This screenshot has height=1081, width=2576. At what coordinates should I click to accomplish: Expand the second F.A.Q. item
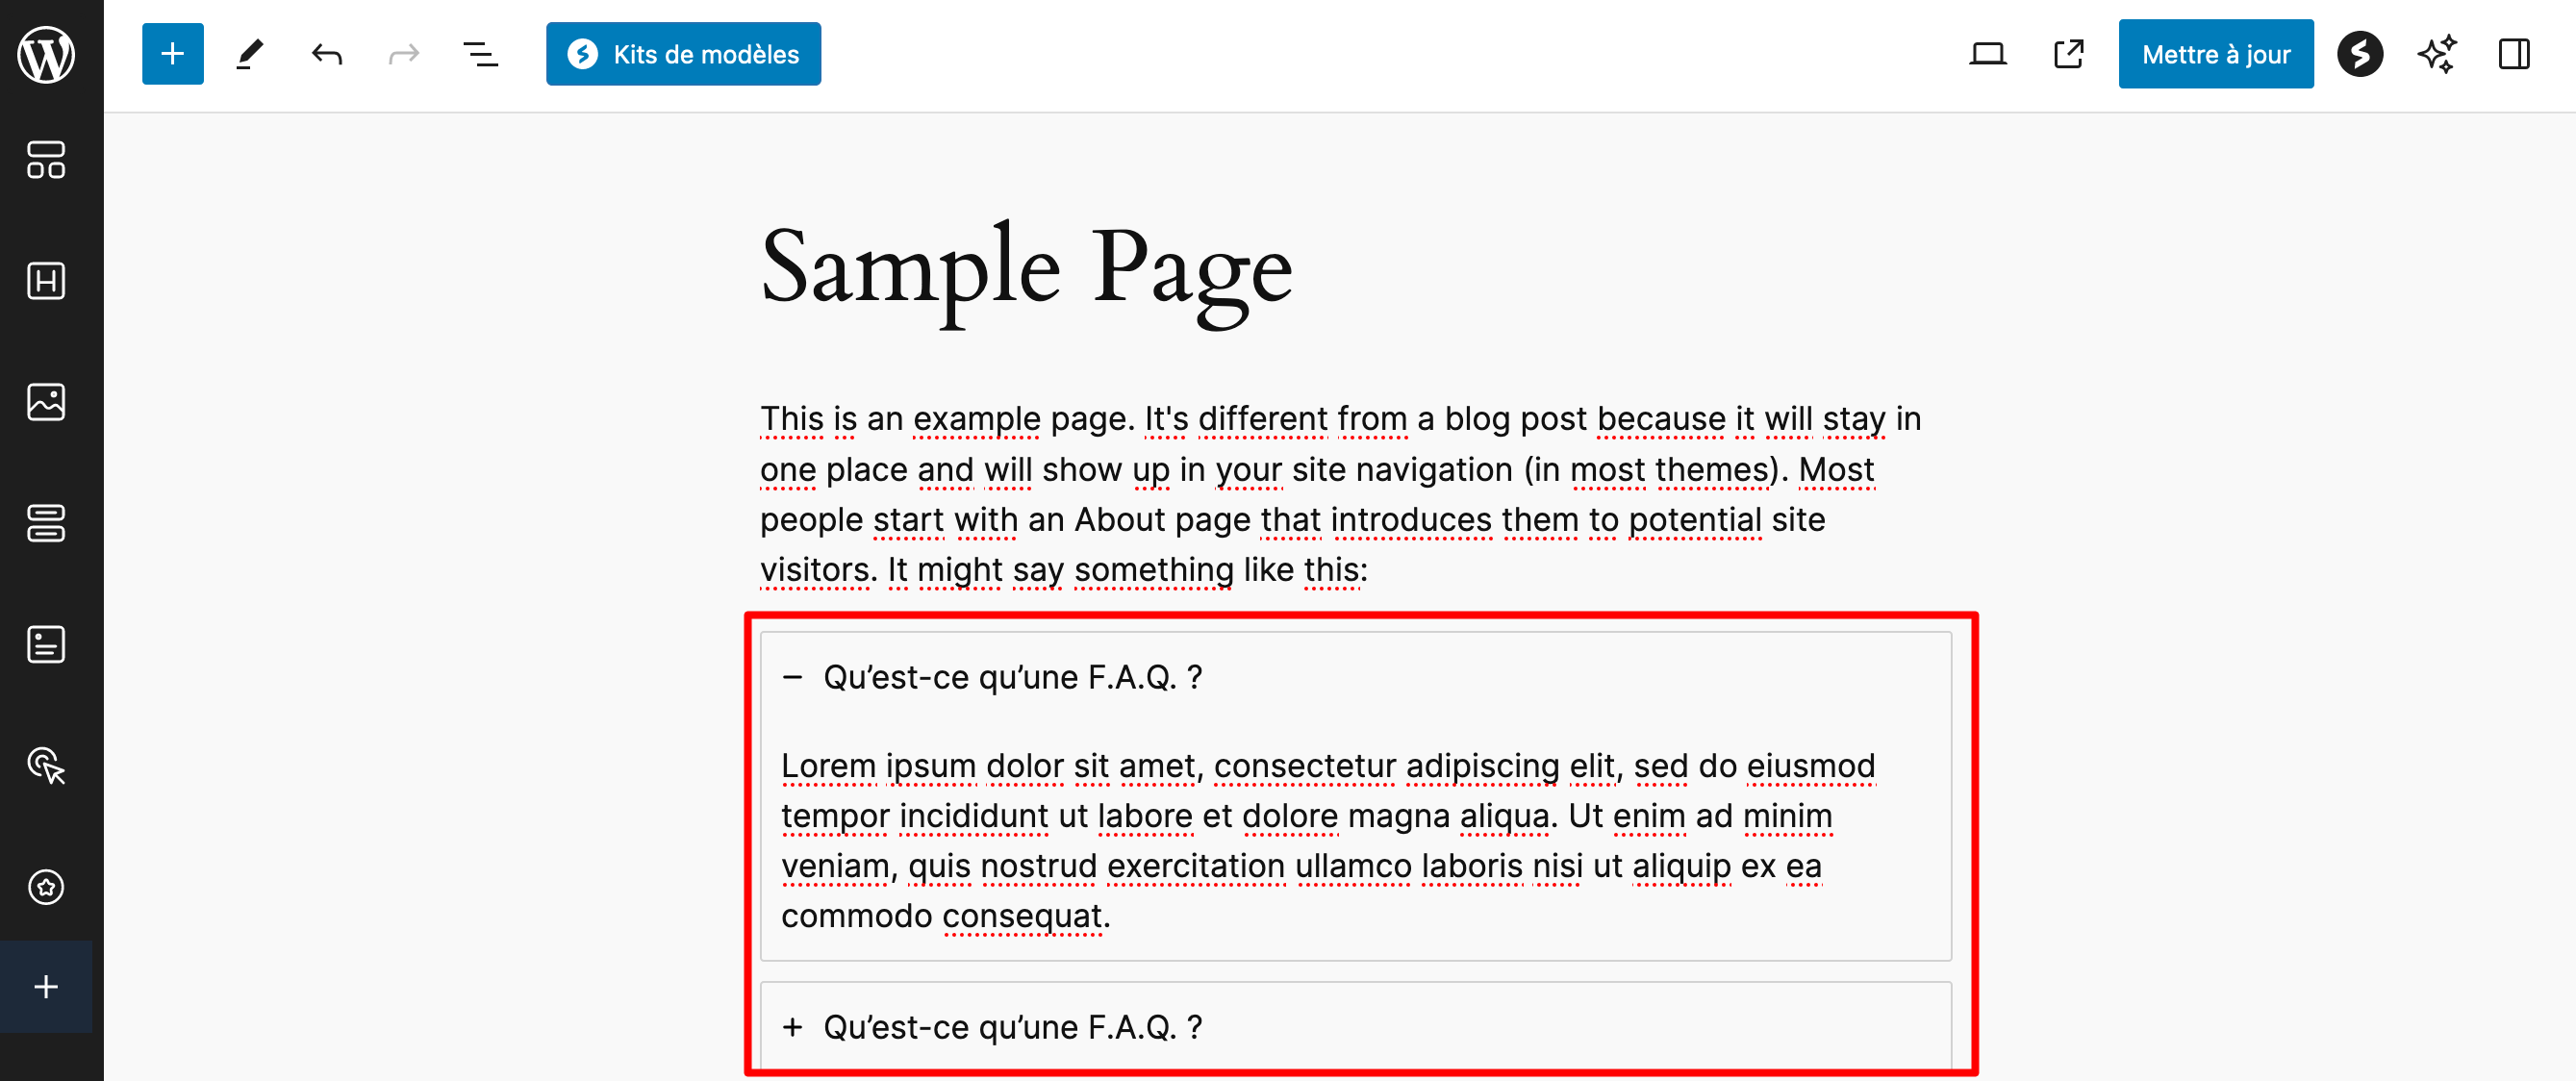[x=793, y=1027]
